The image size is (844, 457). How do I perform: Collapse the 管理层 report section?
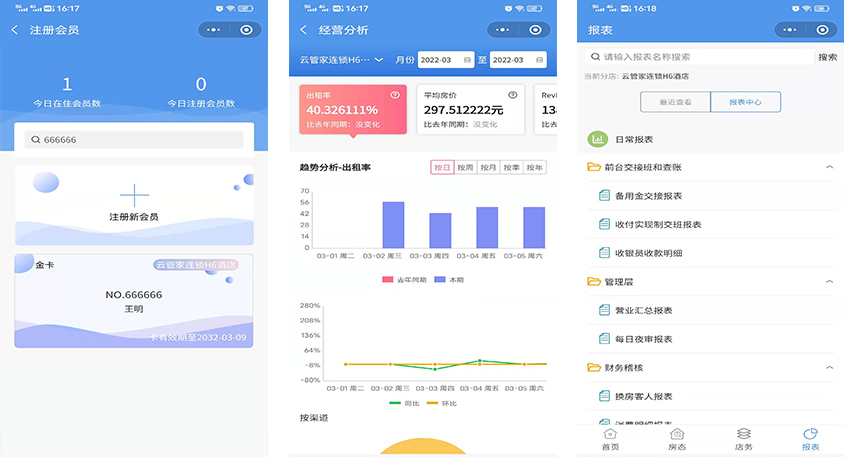tap(829, 283)
